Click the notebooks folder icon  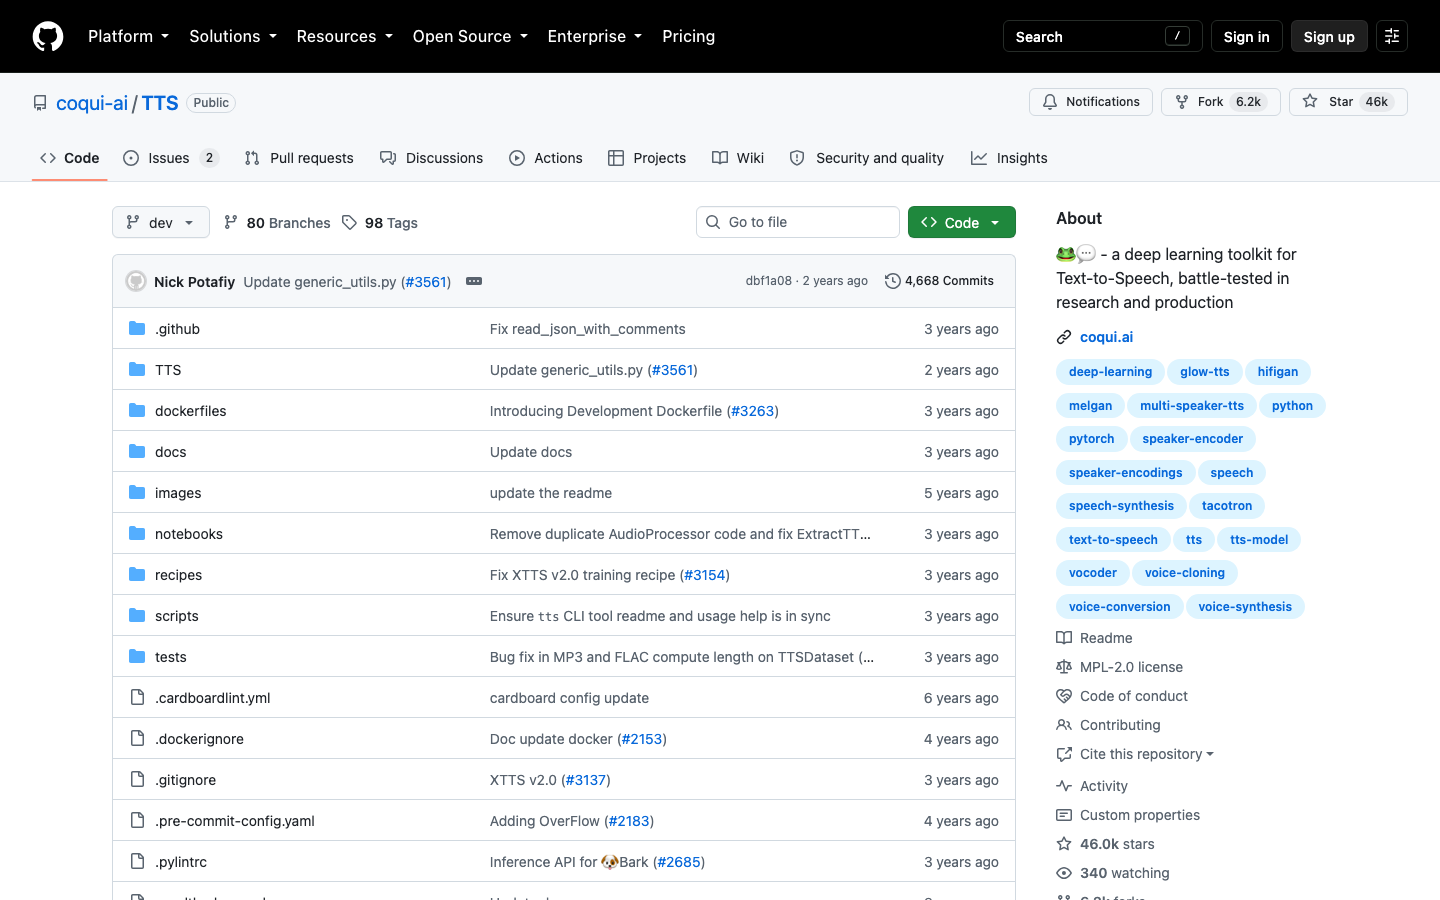click(x=137, y=533)
